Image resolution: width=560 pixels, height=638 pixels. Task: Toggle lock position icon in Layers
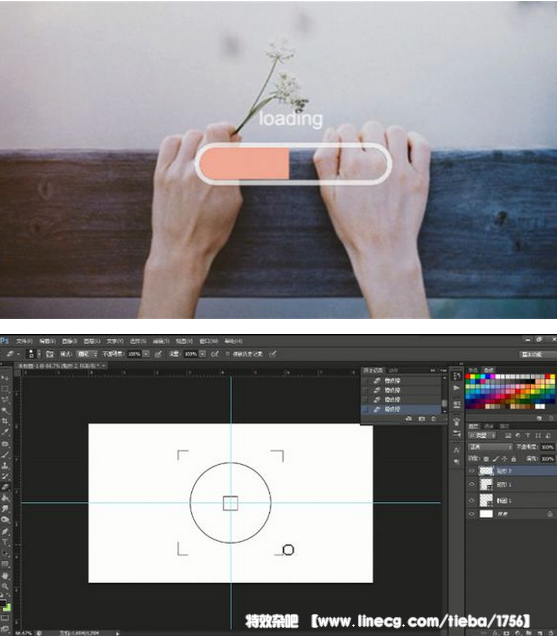pos(505,459)
